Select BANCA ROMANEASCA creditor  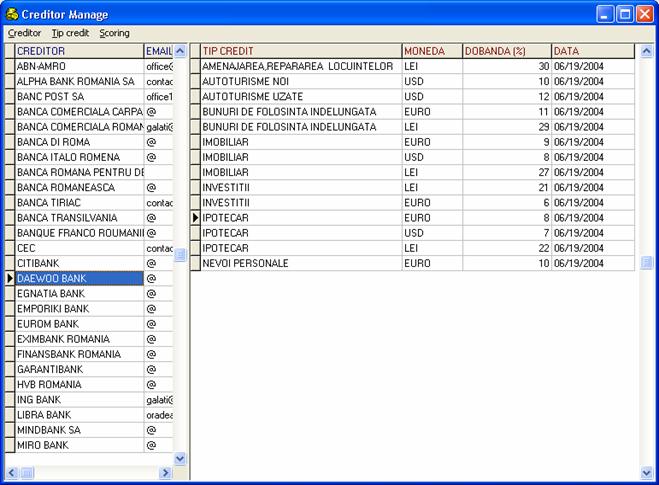pos(79,187)
